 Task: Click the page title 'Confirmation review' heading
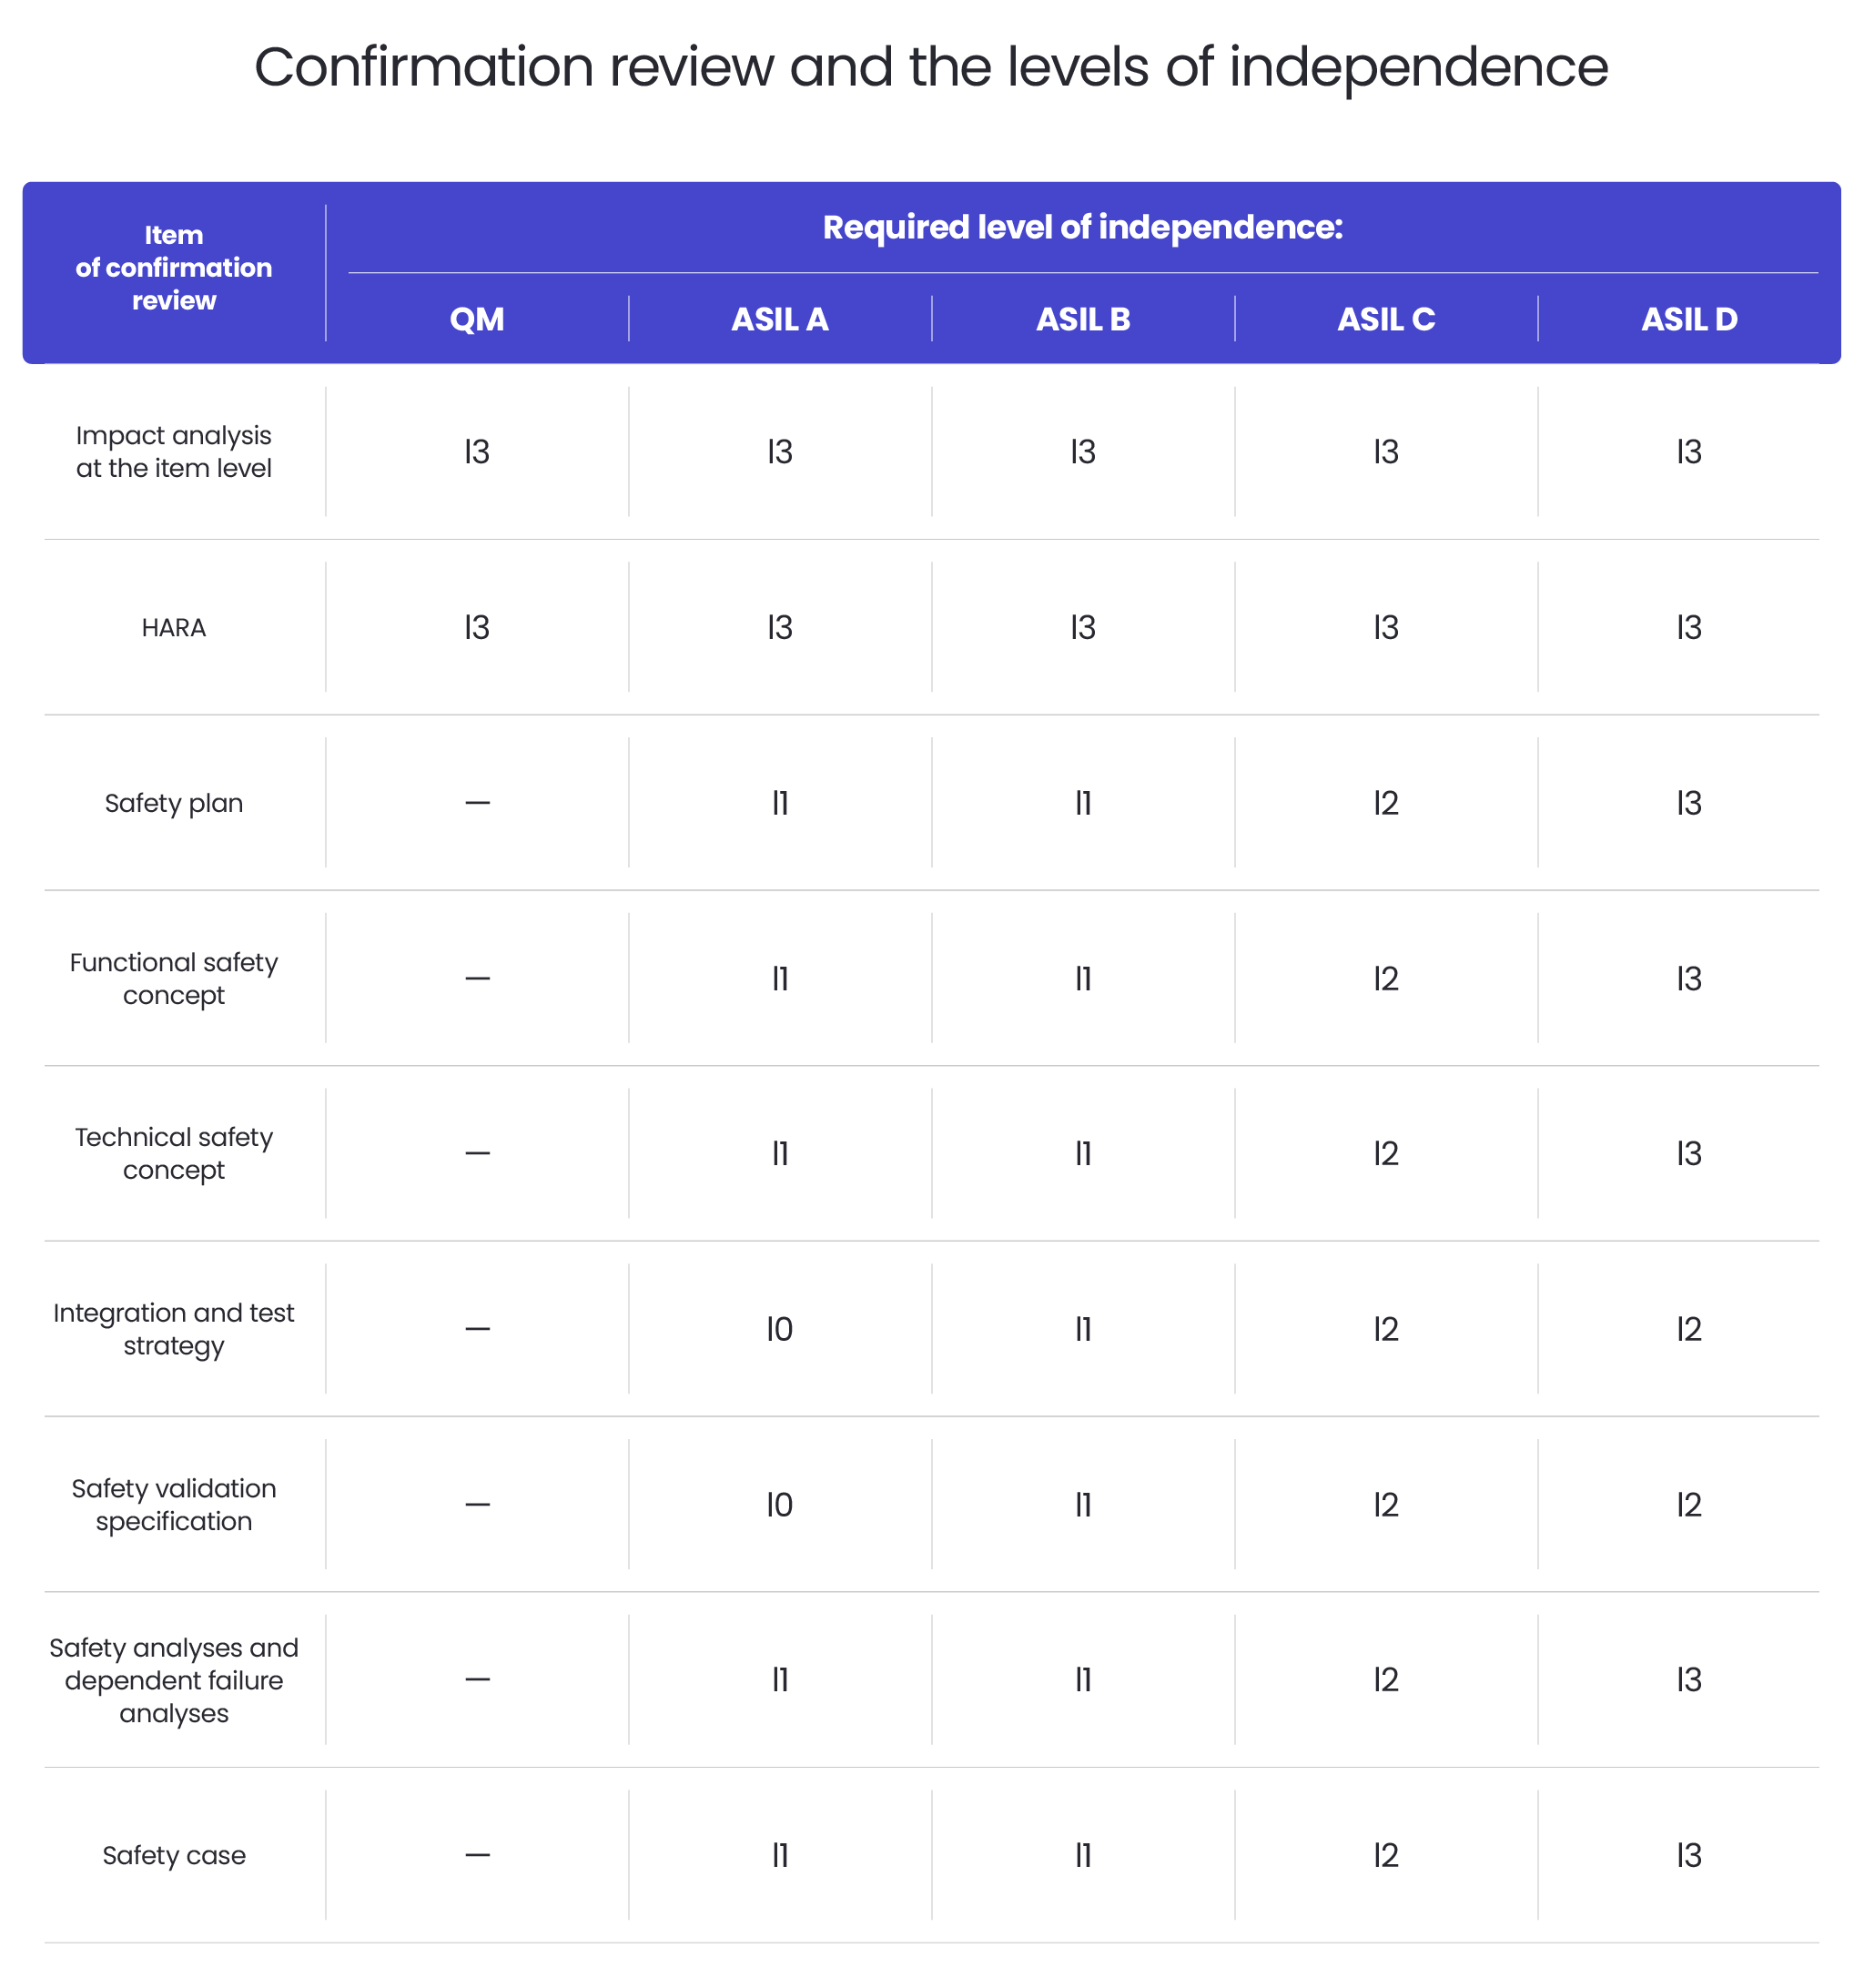[930, 68]
